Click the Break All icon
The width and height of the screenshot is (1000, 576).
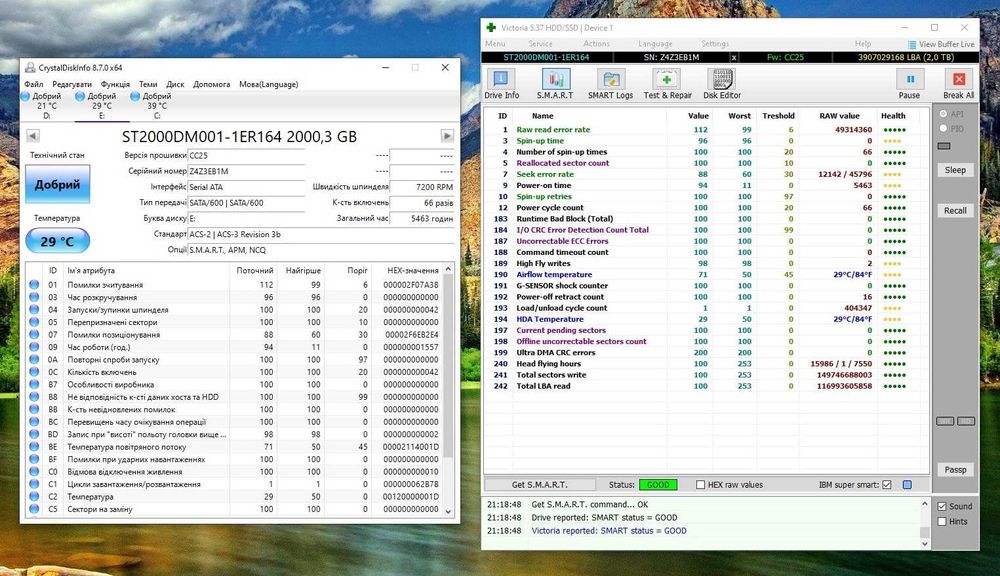[x=959, y=79]
